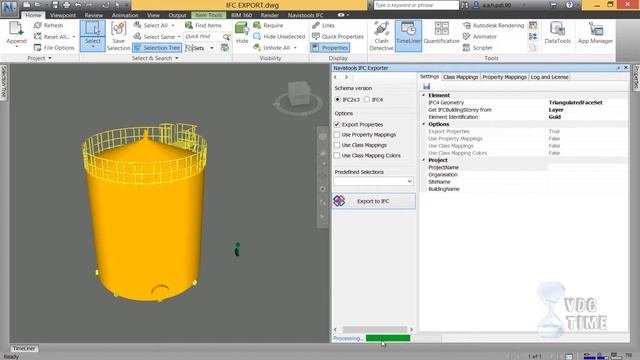Click the green Processing progress bar
The image size is (640, 360).
[x=388, y=338]
